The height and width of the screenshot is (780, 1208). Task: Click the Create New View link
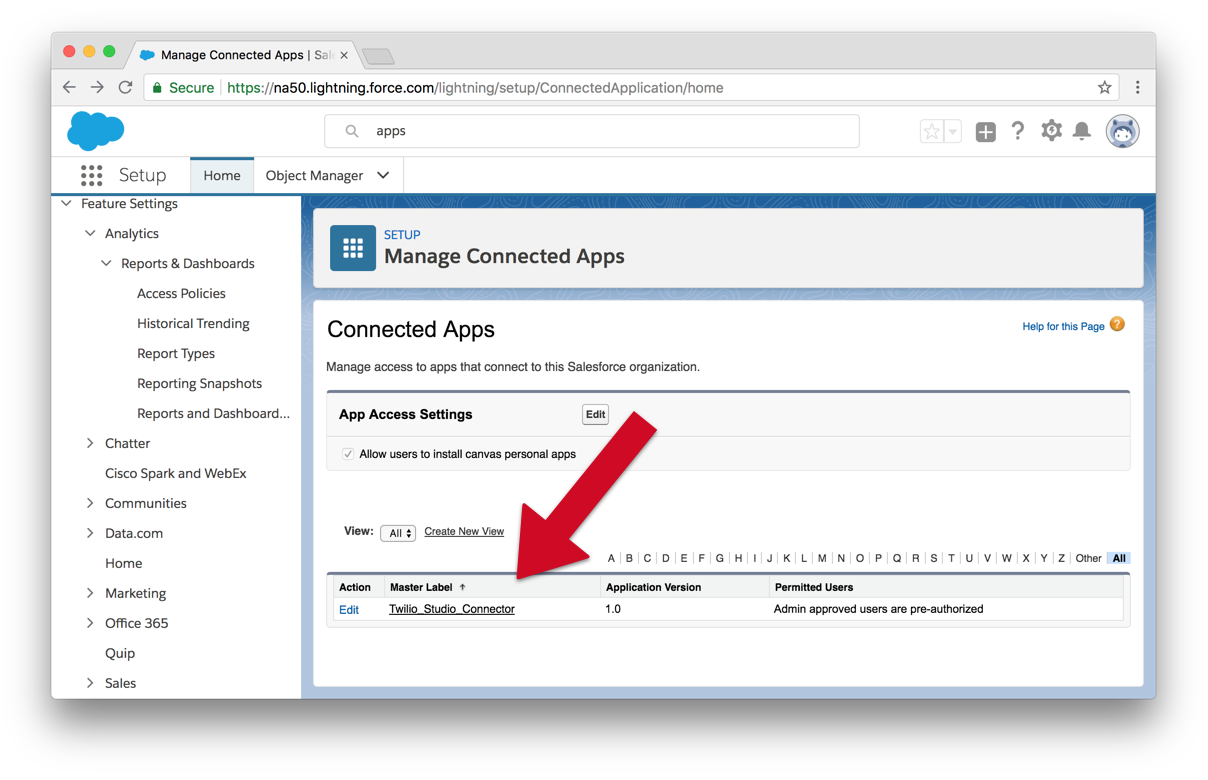[x=464, y=532]
